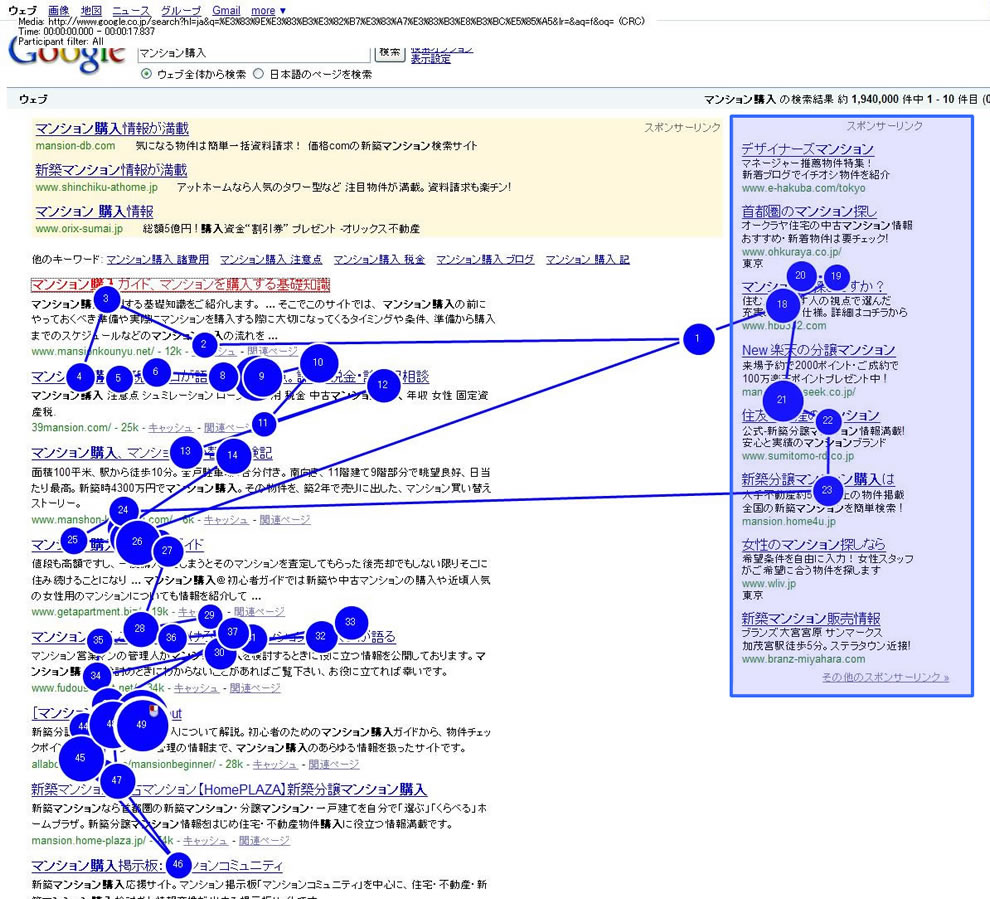Expand the more ▼ menu
The height and width of the screenshot is (899, 990).
pyautogui.click(x=268, y=11)
